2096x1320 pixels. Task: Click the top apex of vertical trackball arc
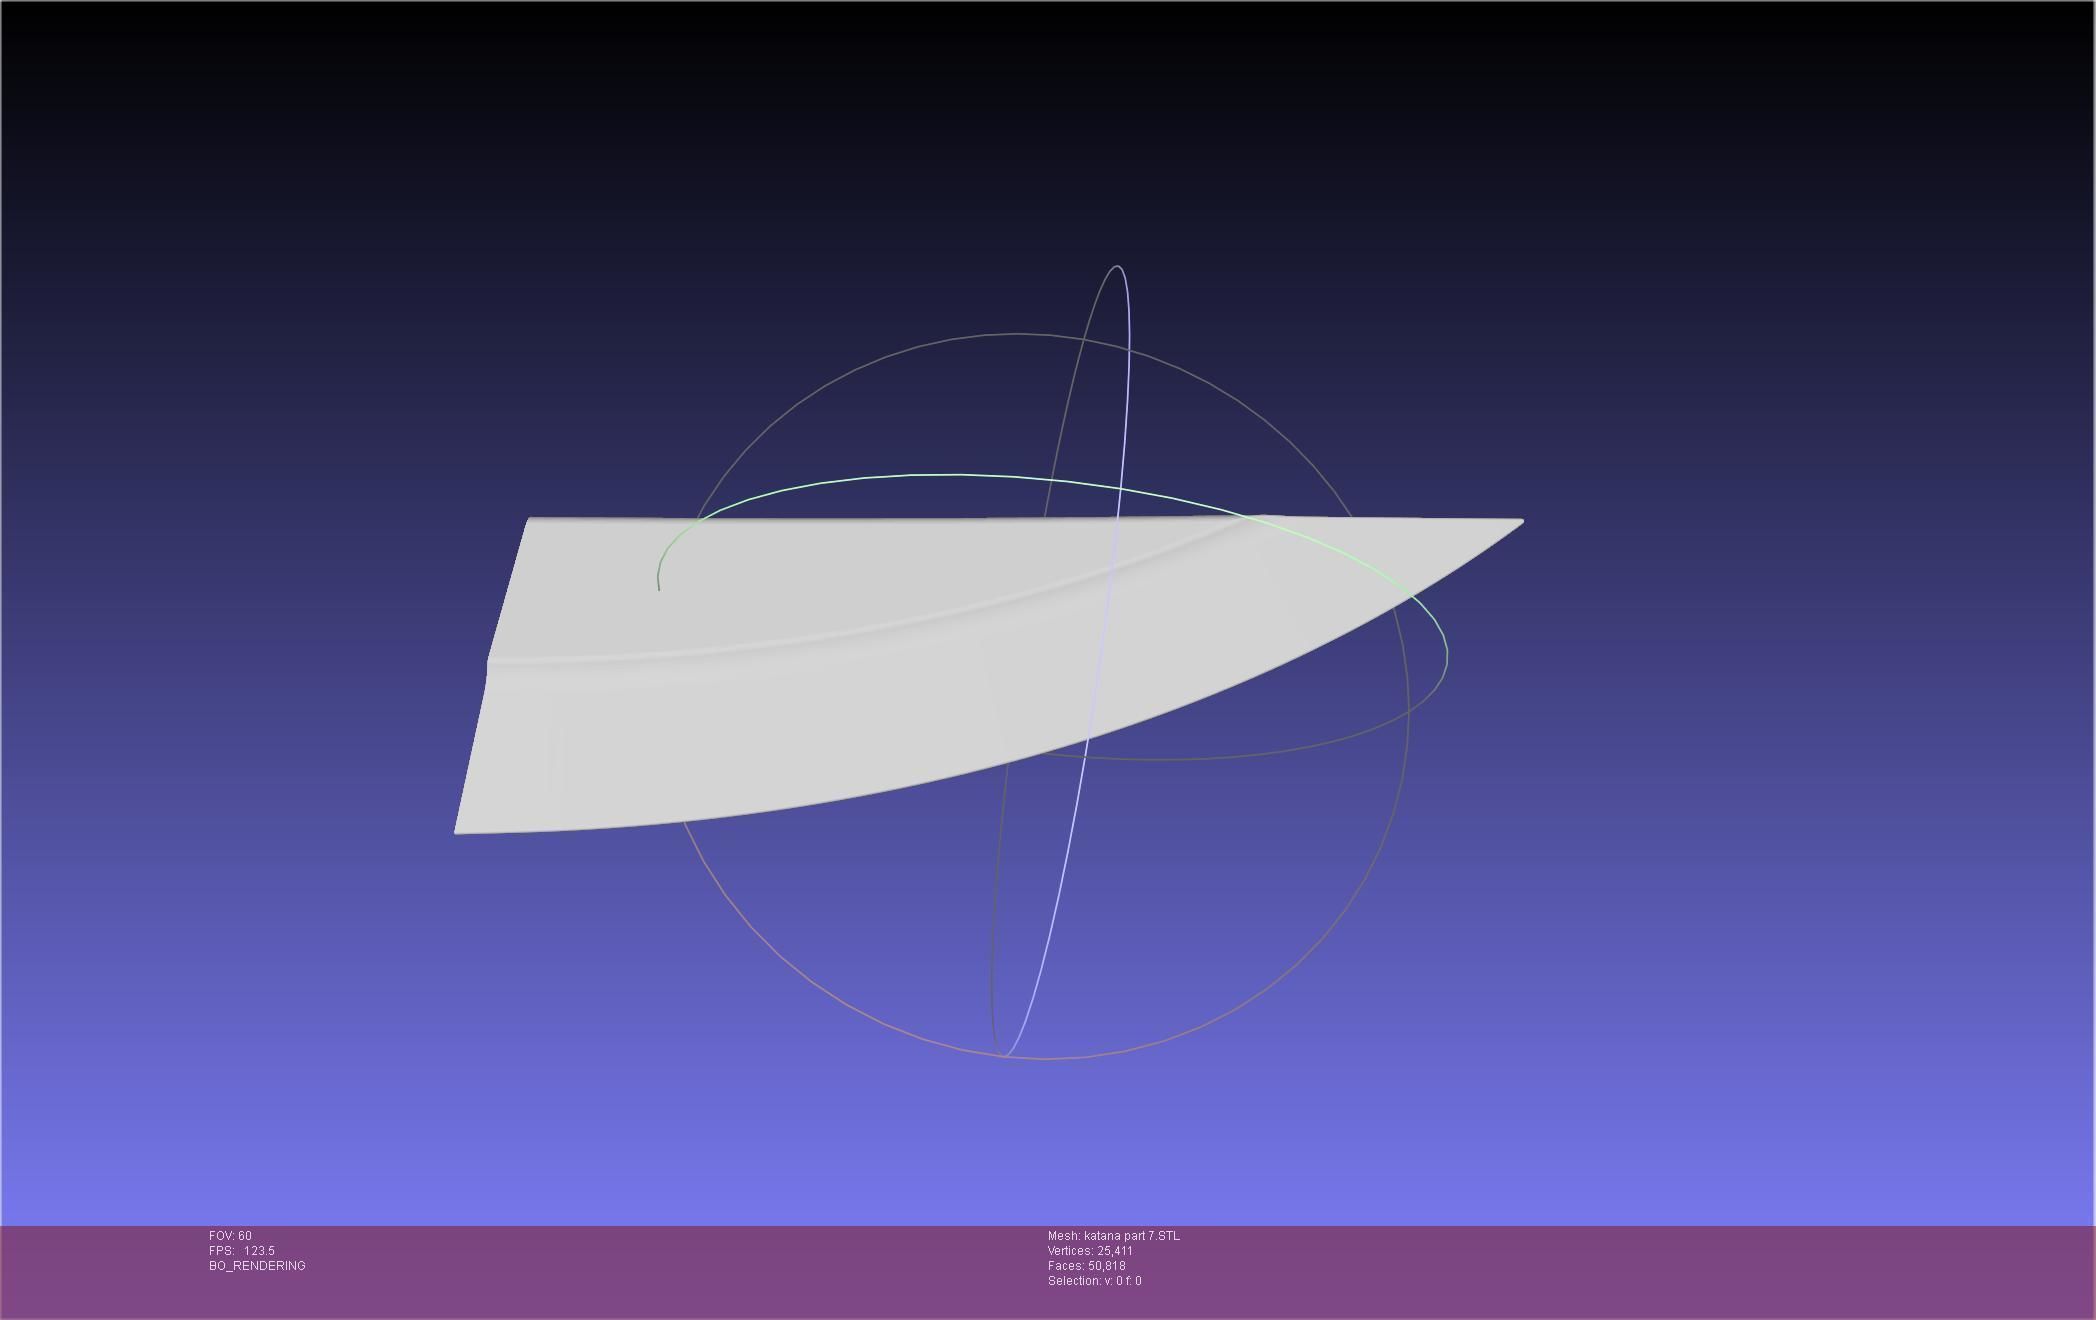click(x=1117, y=266)
